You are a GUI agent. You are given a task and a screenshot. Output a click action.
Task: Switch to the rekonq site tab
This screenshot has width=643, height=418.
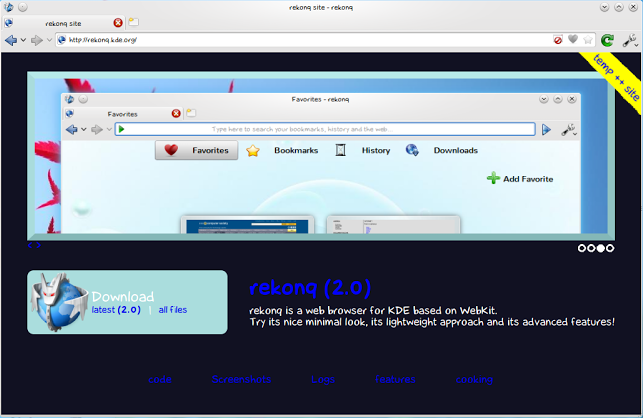click(x=62, y=22)
